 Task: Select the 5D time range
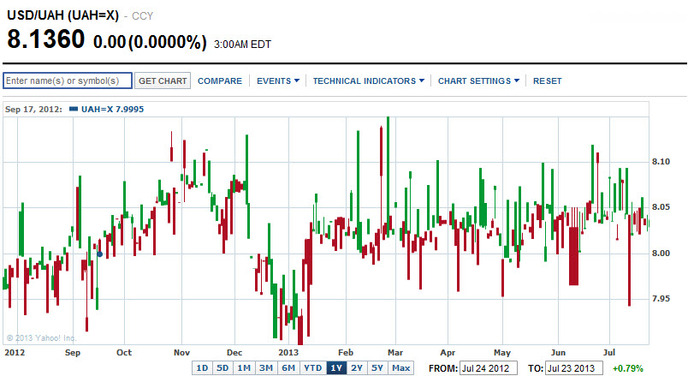point(223,368)
